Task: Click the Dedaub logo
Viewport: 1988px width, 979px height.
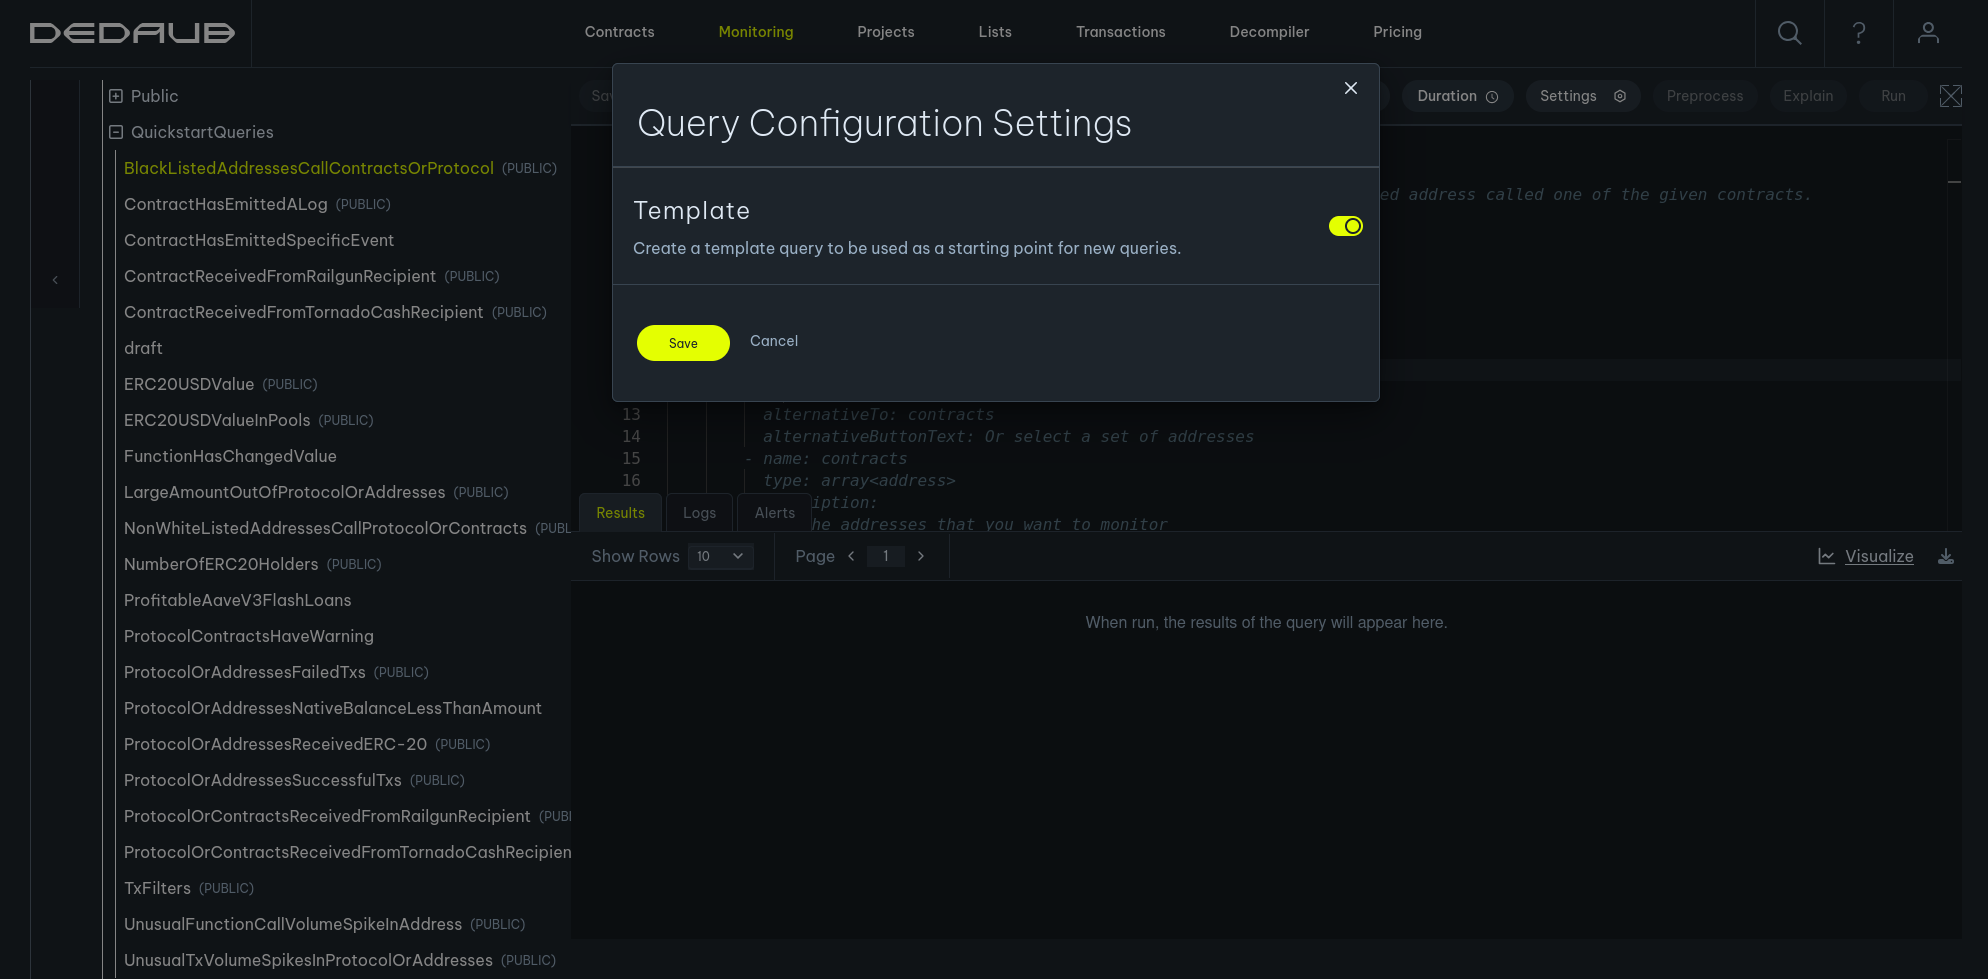Action: click(132, 33)
